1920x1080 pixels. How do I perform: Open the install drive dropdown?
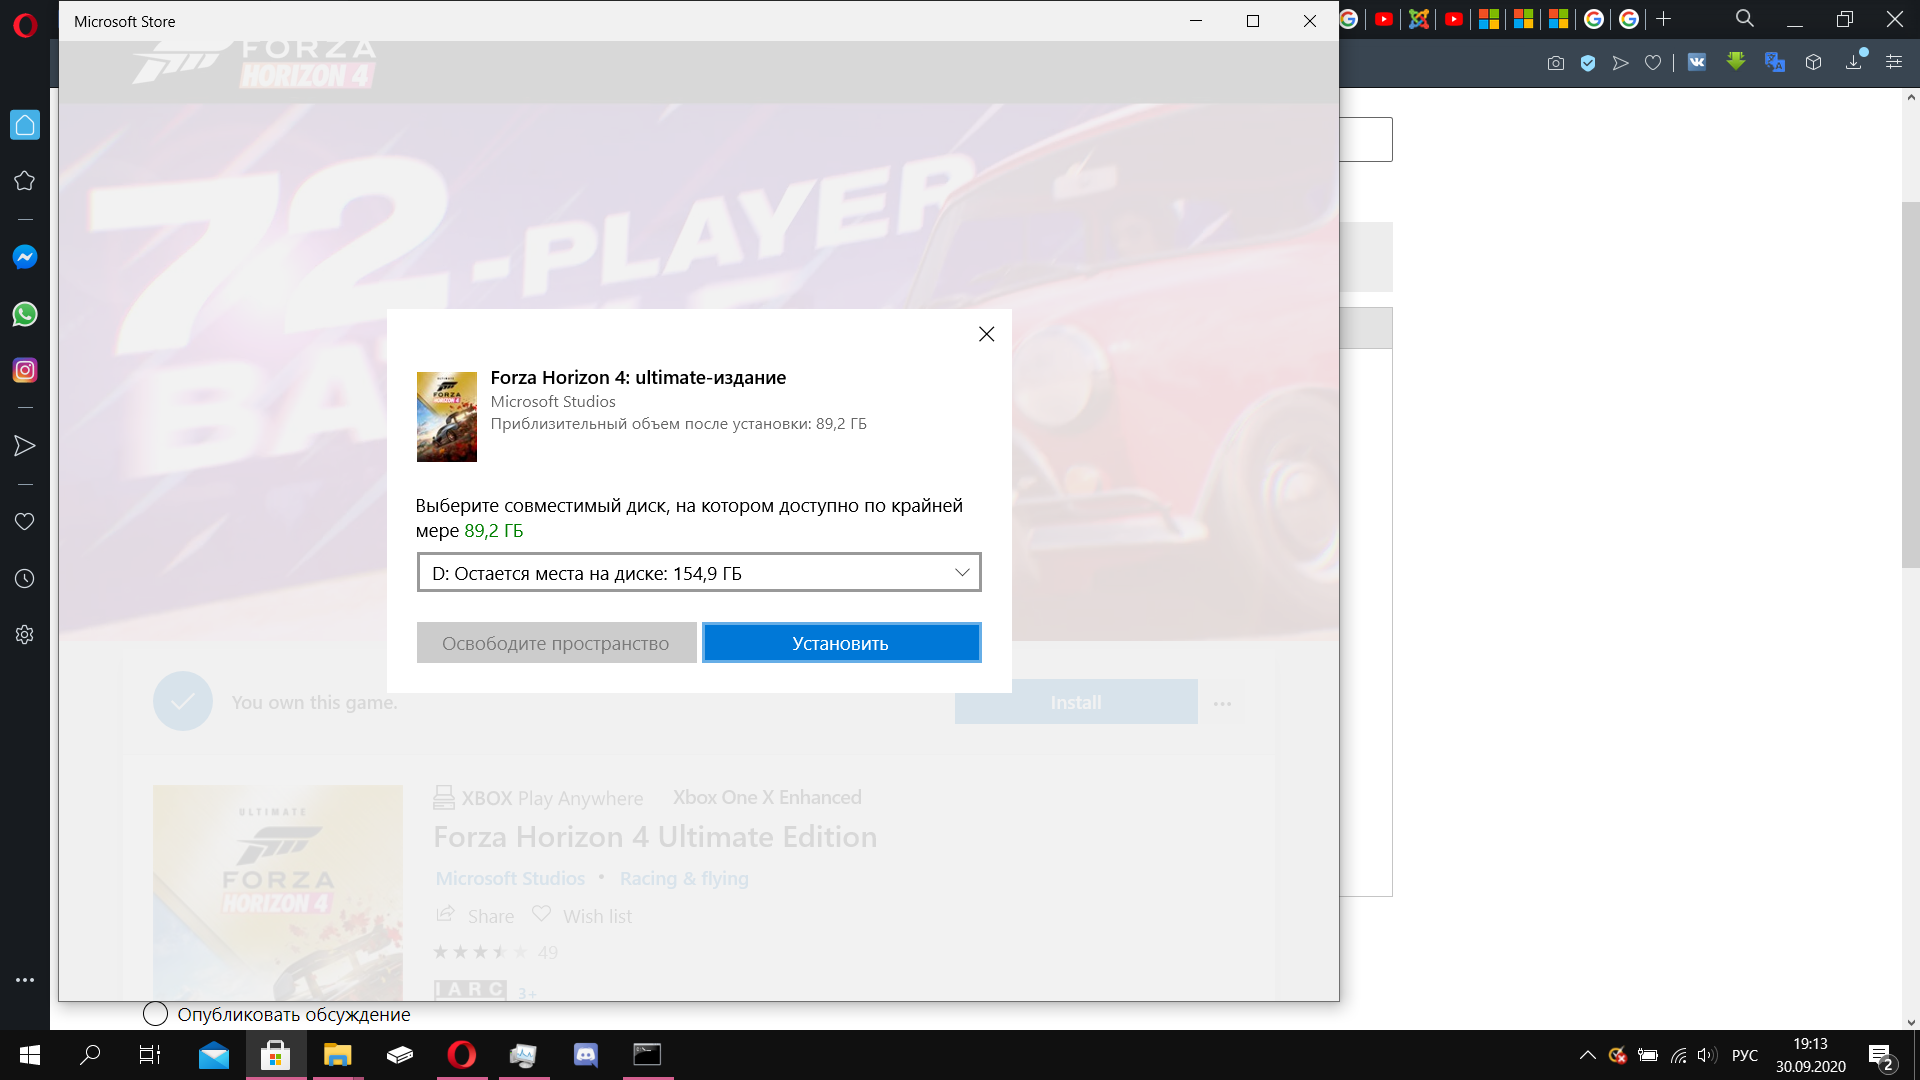tap(699, 573)
